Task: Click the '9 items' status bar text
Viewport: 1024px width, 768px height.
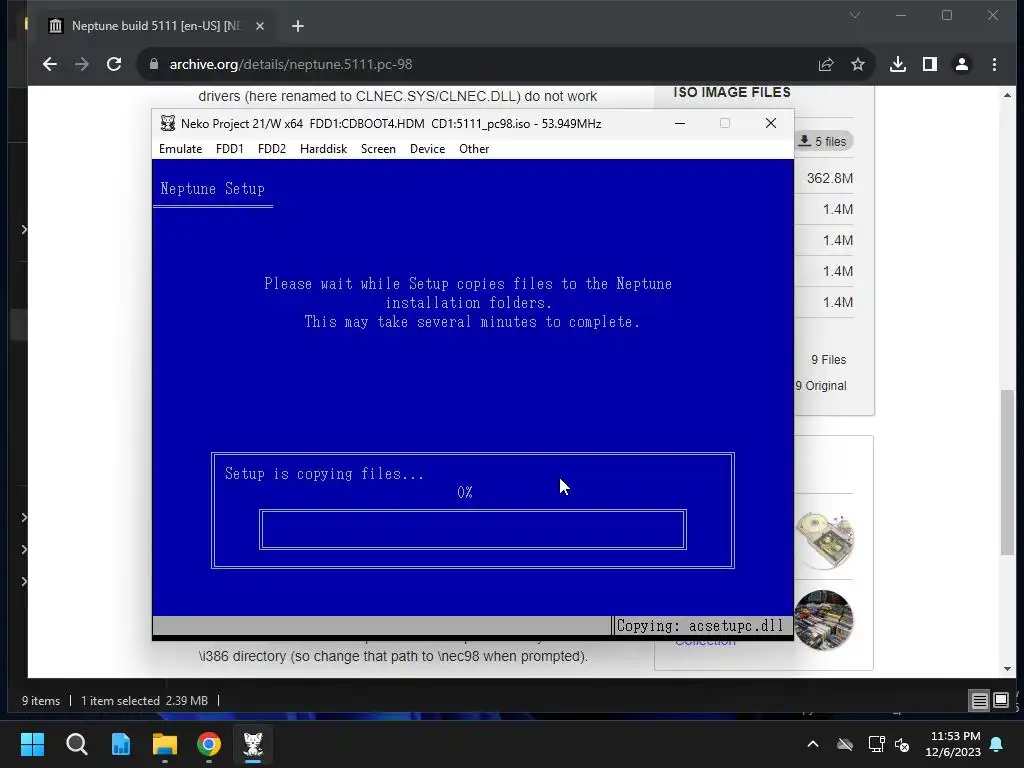Action: point(40,701)
